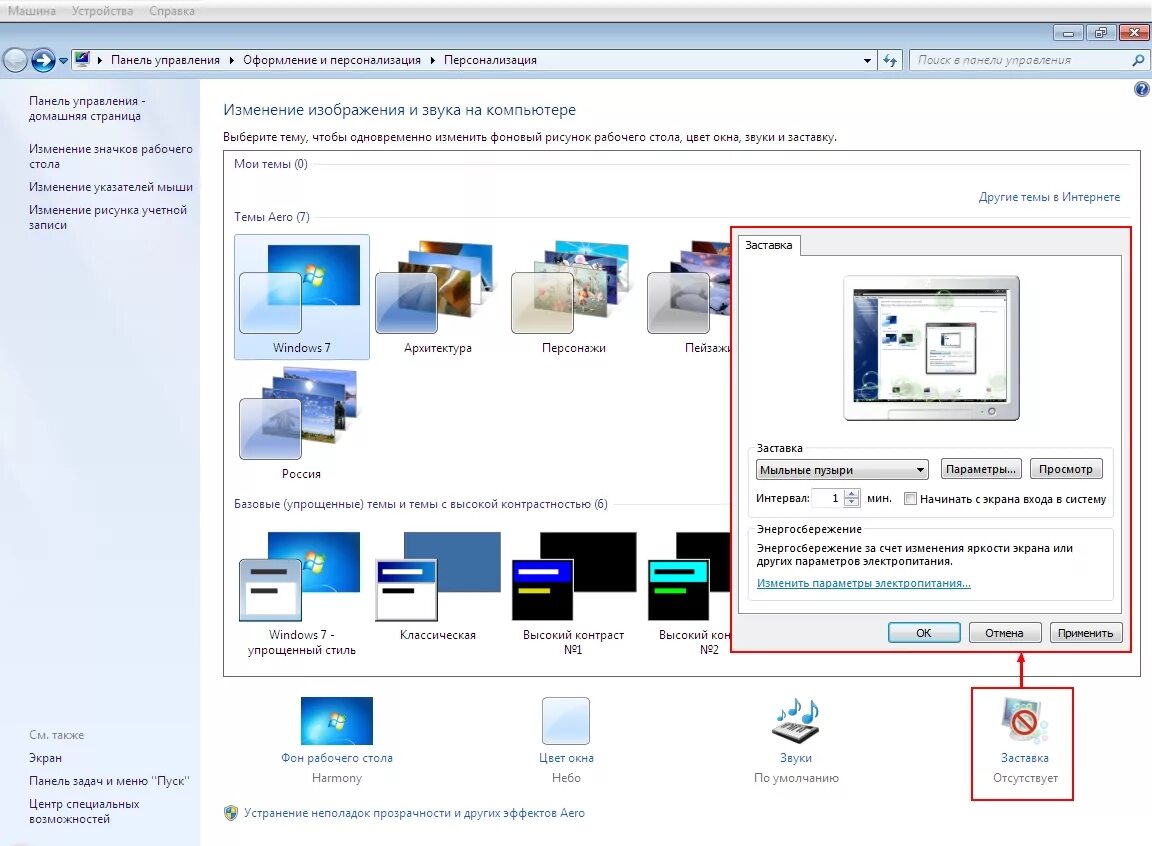Open Изменение рисунка учетной записи
The width and height of the screenshot is (1152, 846).
click(x=107, y=217)
